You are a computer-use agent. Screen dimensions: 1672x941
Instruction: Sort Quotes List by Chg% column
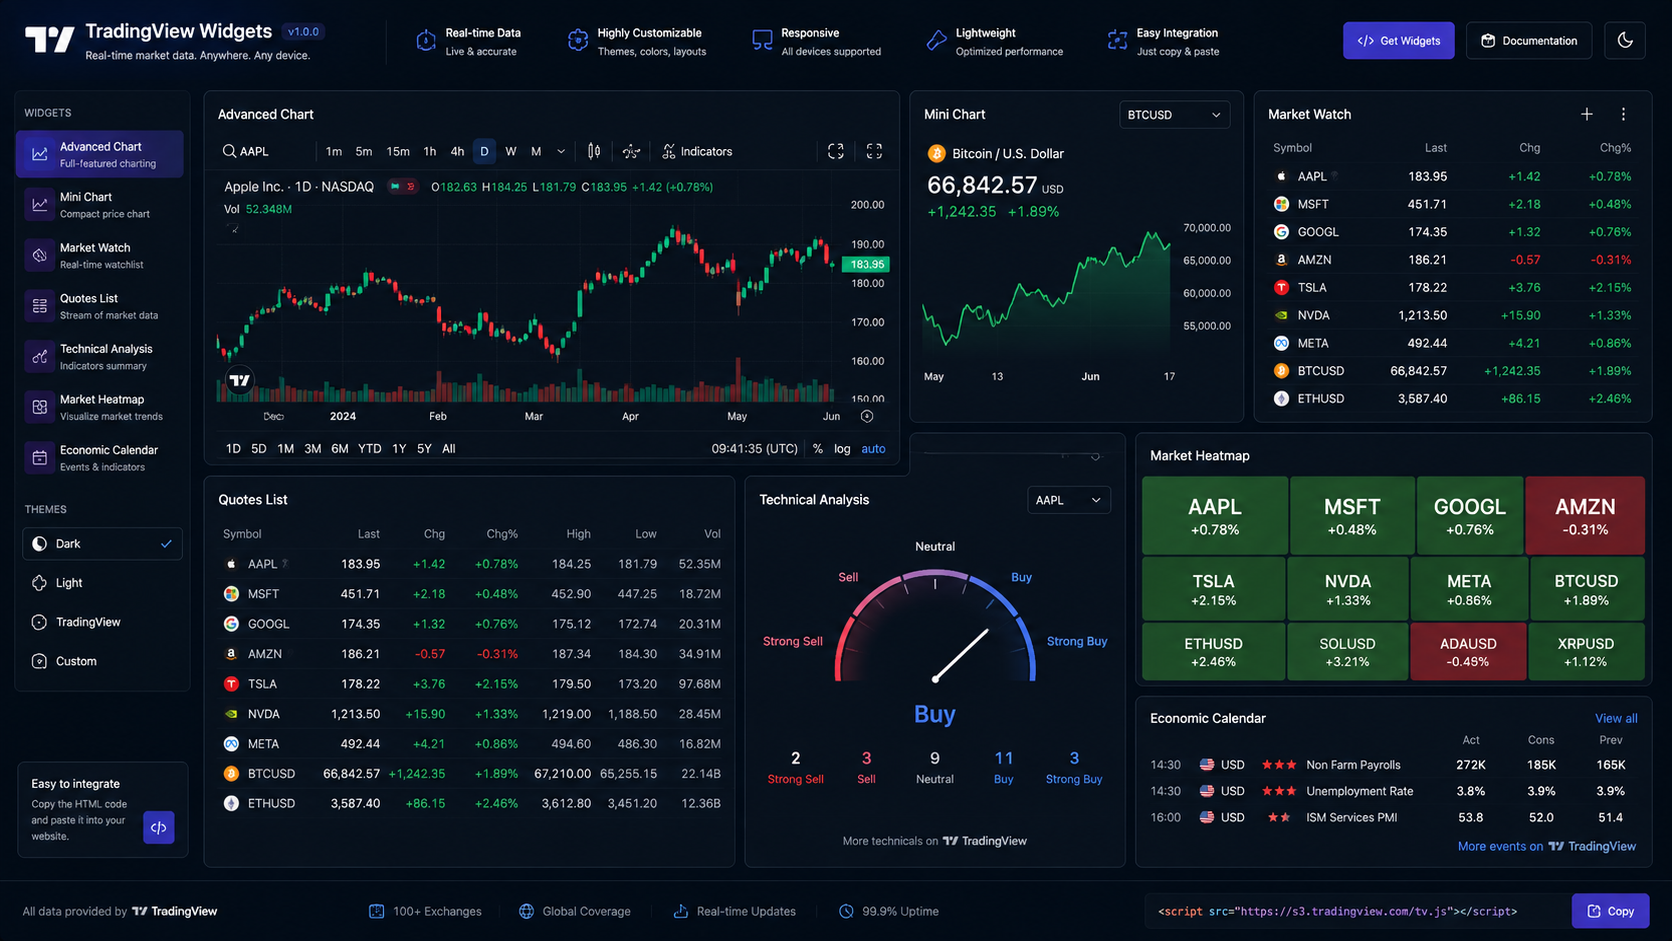coord(502,534)
